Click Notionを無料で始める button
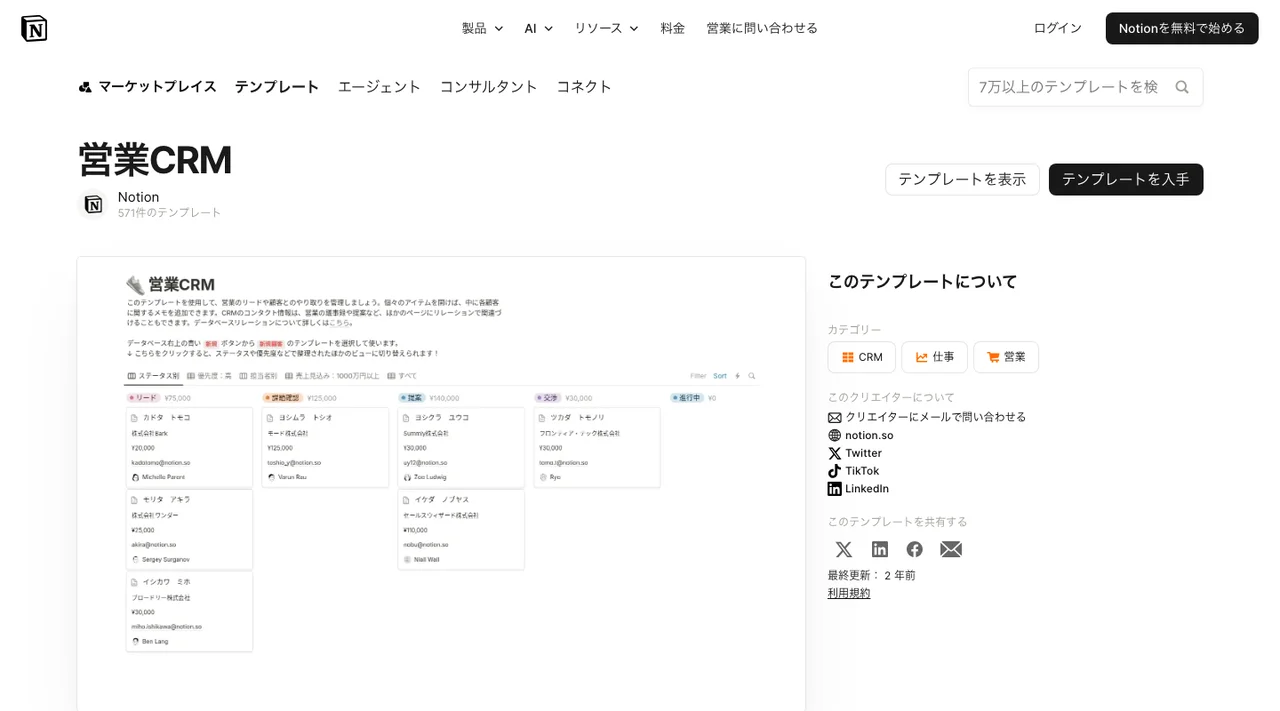This screenshot has width=1280, height=711. point(1182,28)
